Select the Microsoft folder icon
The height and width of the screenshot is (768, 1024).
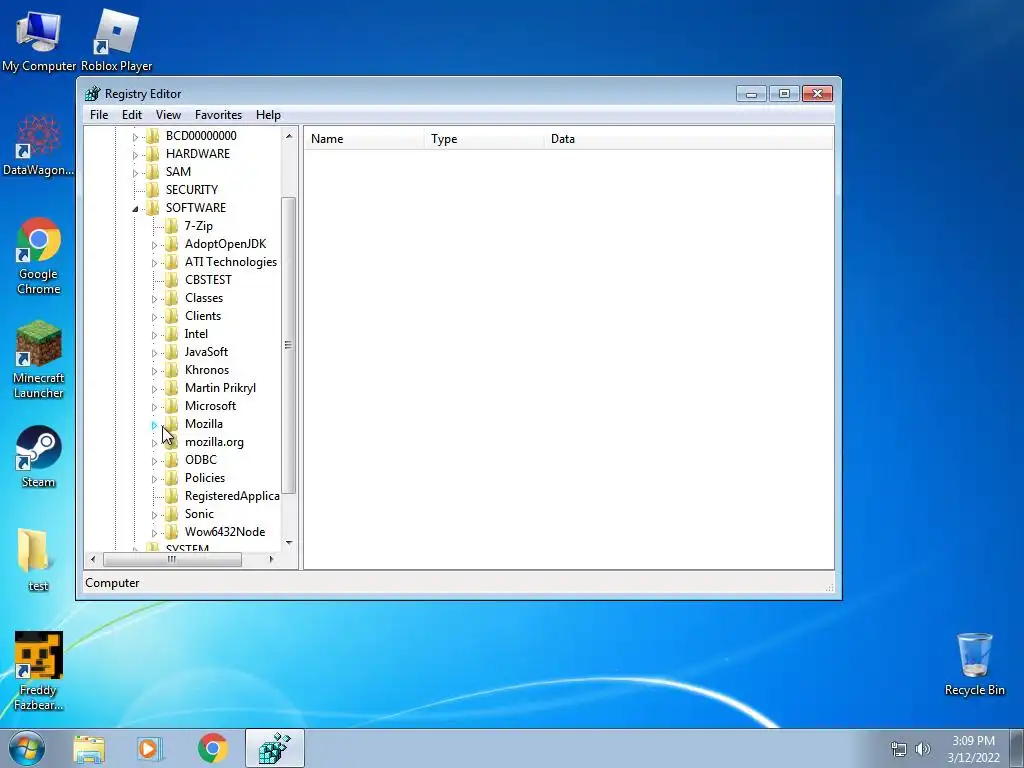(x=171, y=406)
